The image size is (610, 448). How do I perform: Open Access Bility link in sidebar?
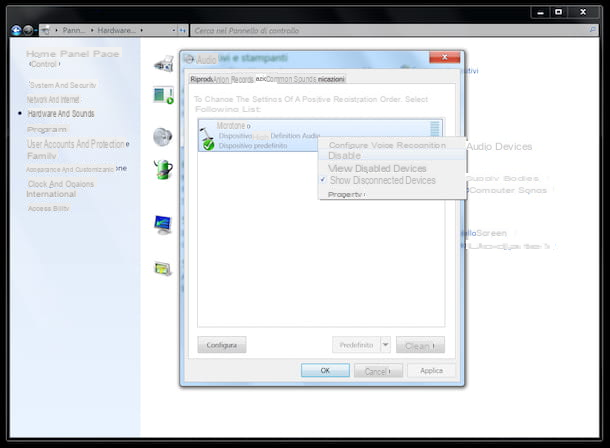pos(48,208)
